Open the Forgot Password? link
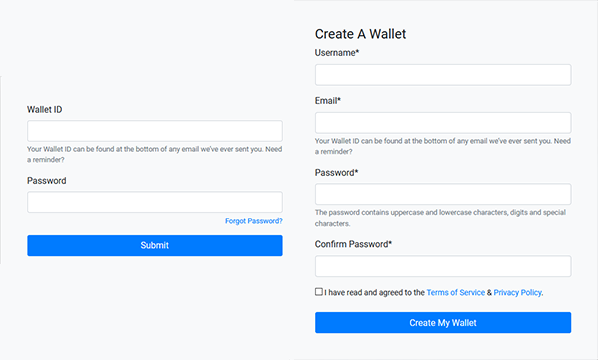598x360 pixels. click(254, 221)
